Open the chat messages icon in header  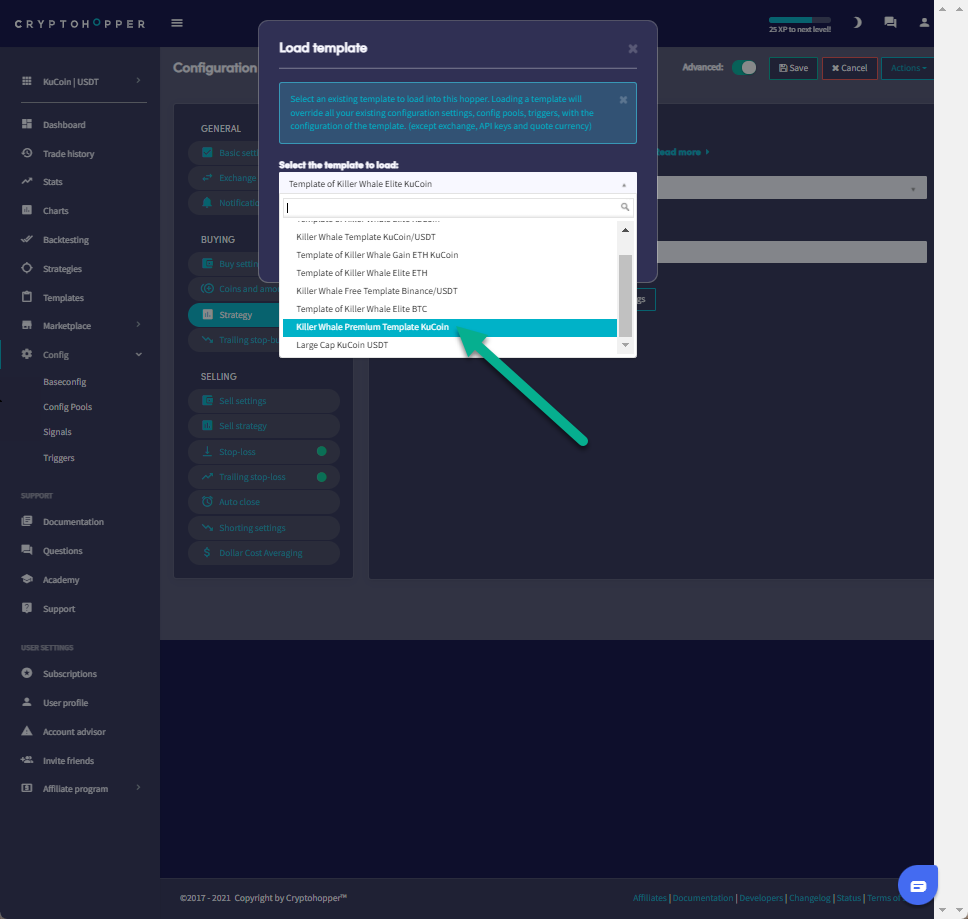coord(890,23)
